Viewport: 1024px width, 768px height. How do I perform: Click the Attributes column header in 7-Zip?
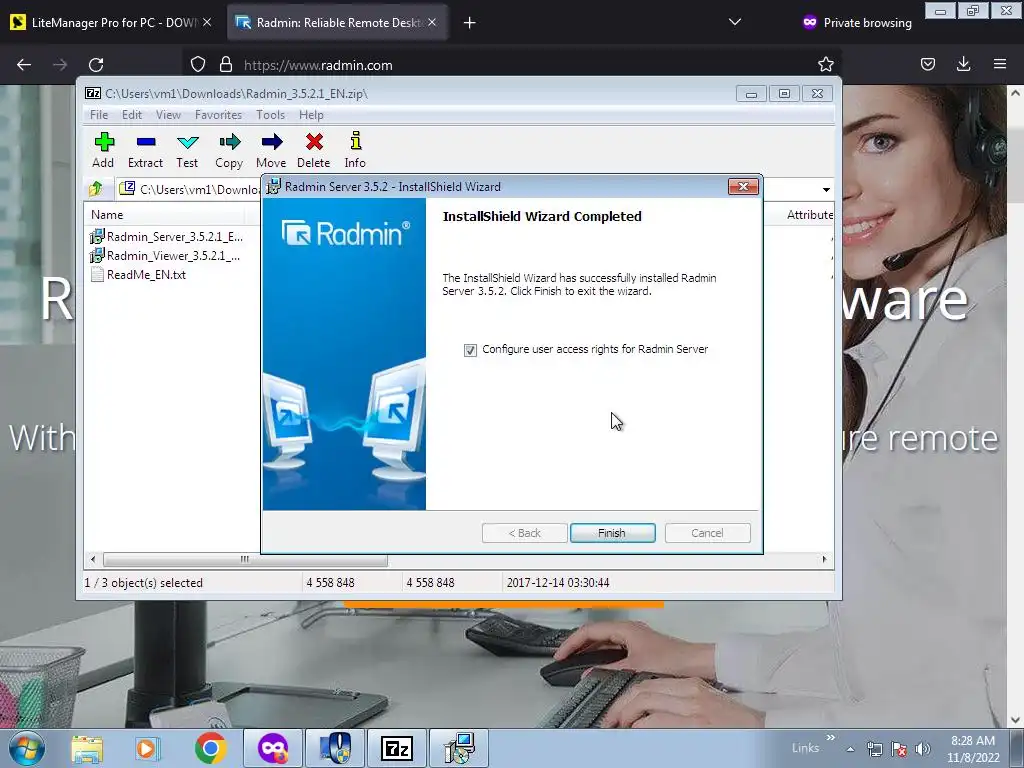[x=809, y=215]
